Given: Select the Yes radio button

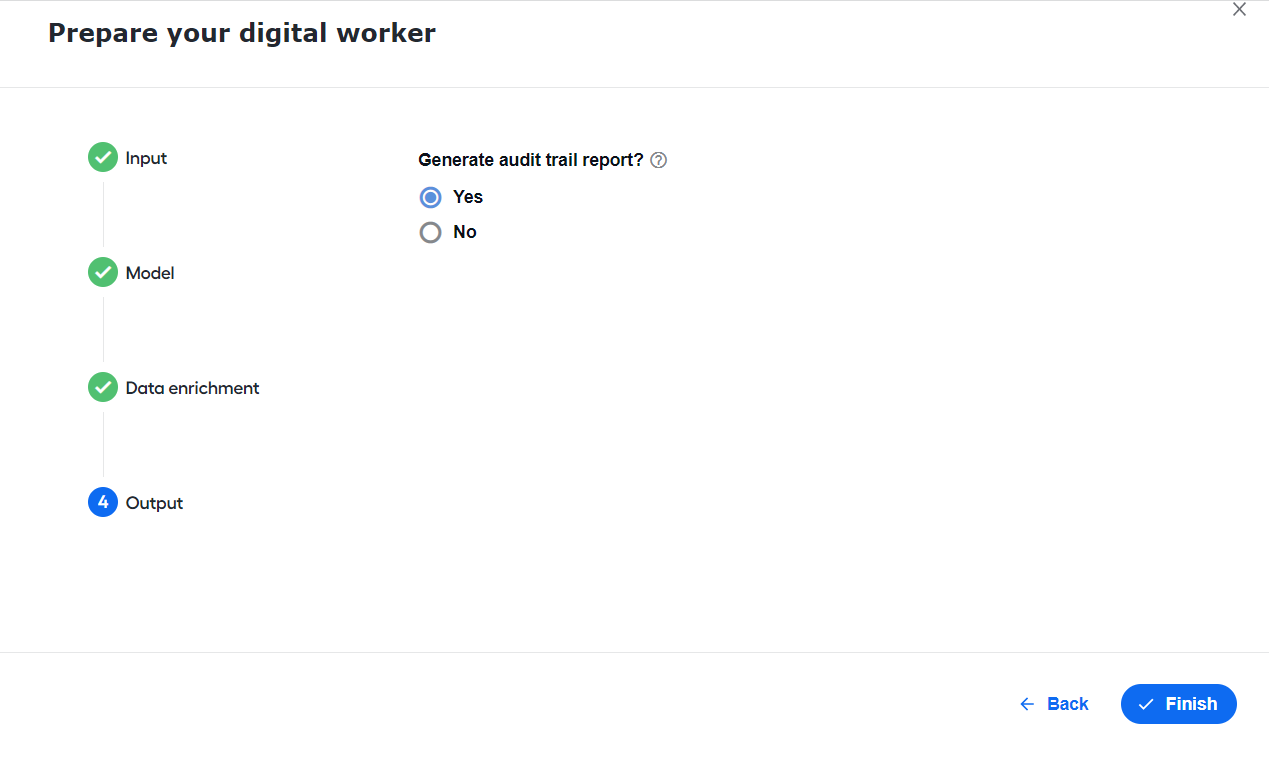Looking at the screenshot, I should (x=430, y=197).
